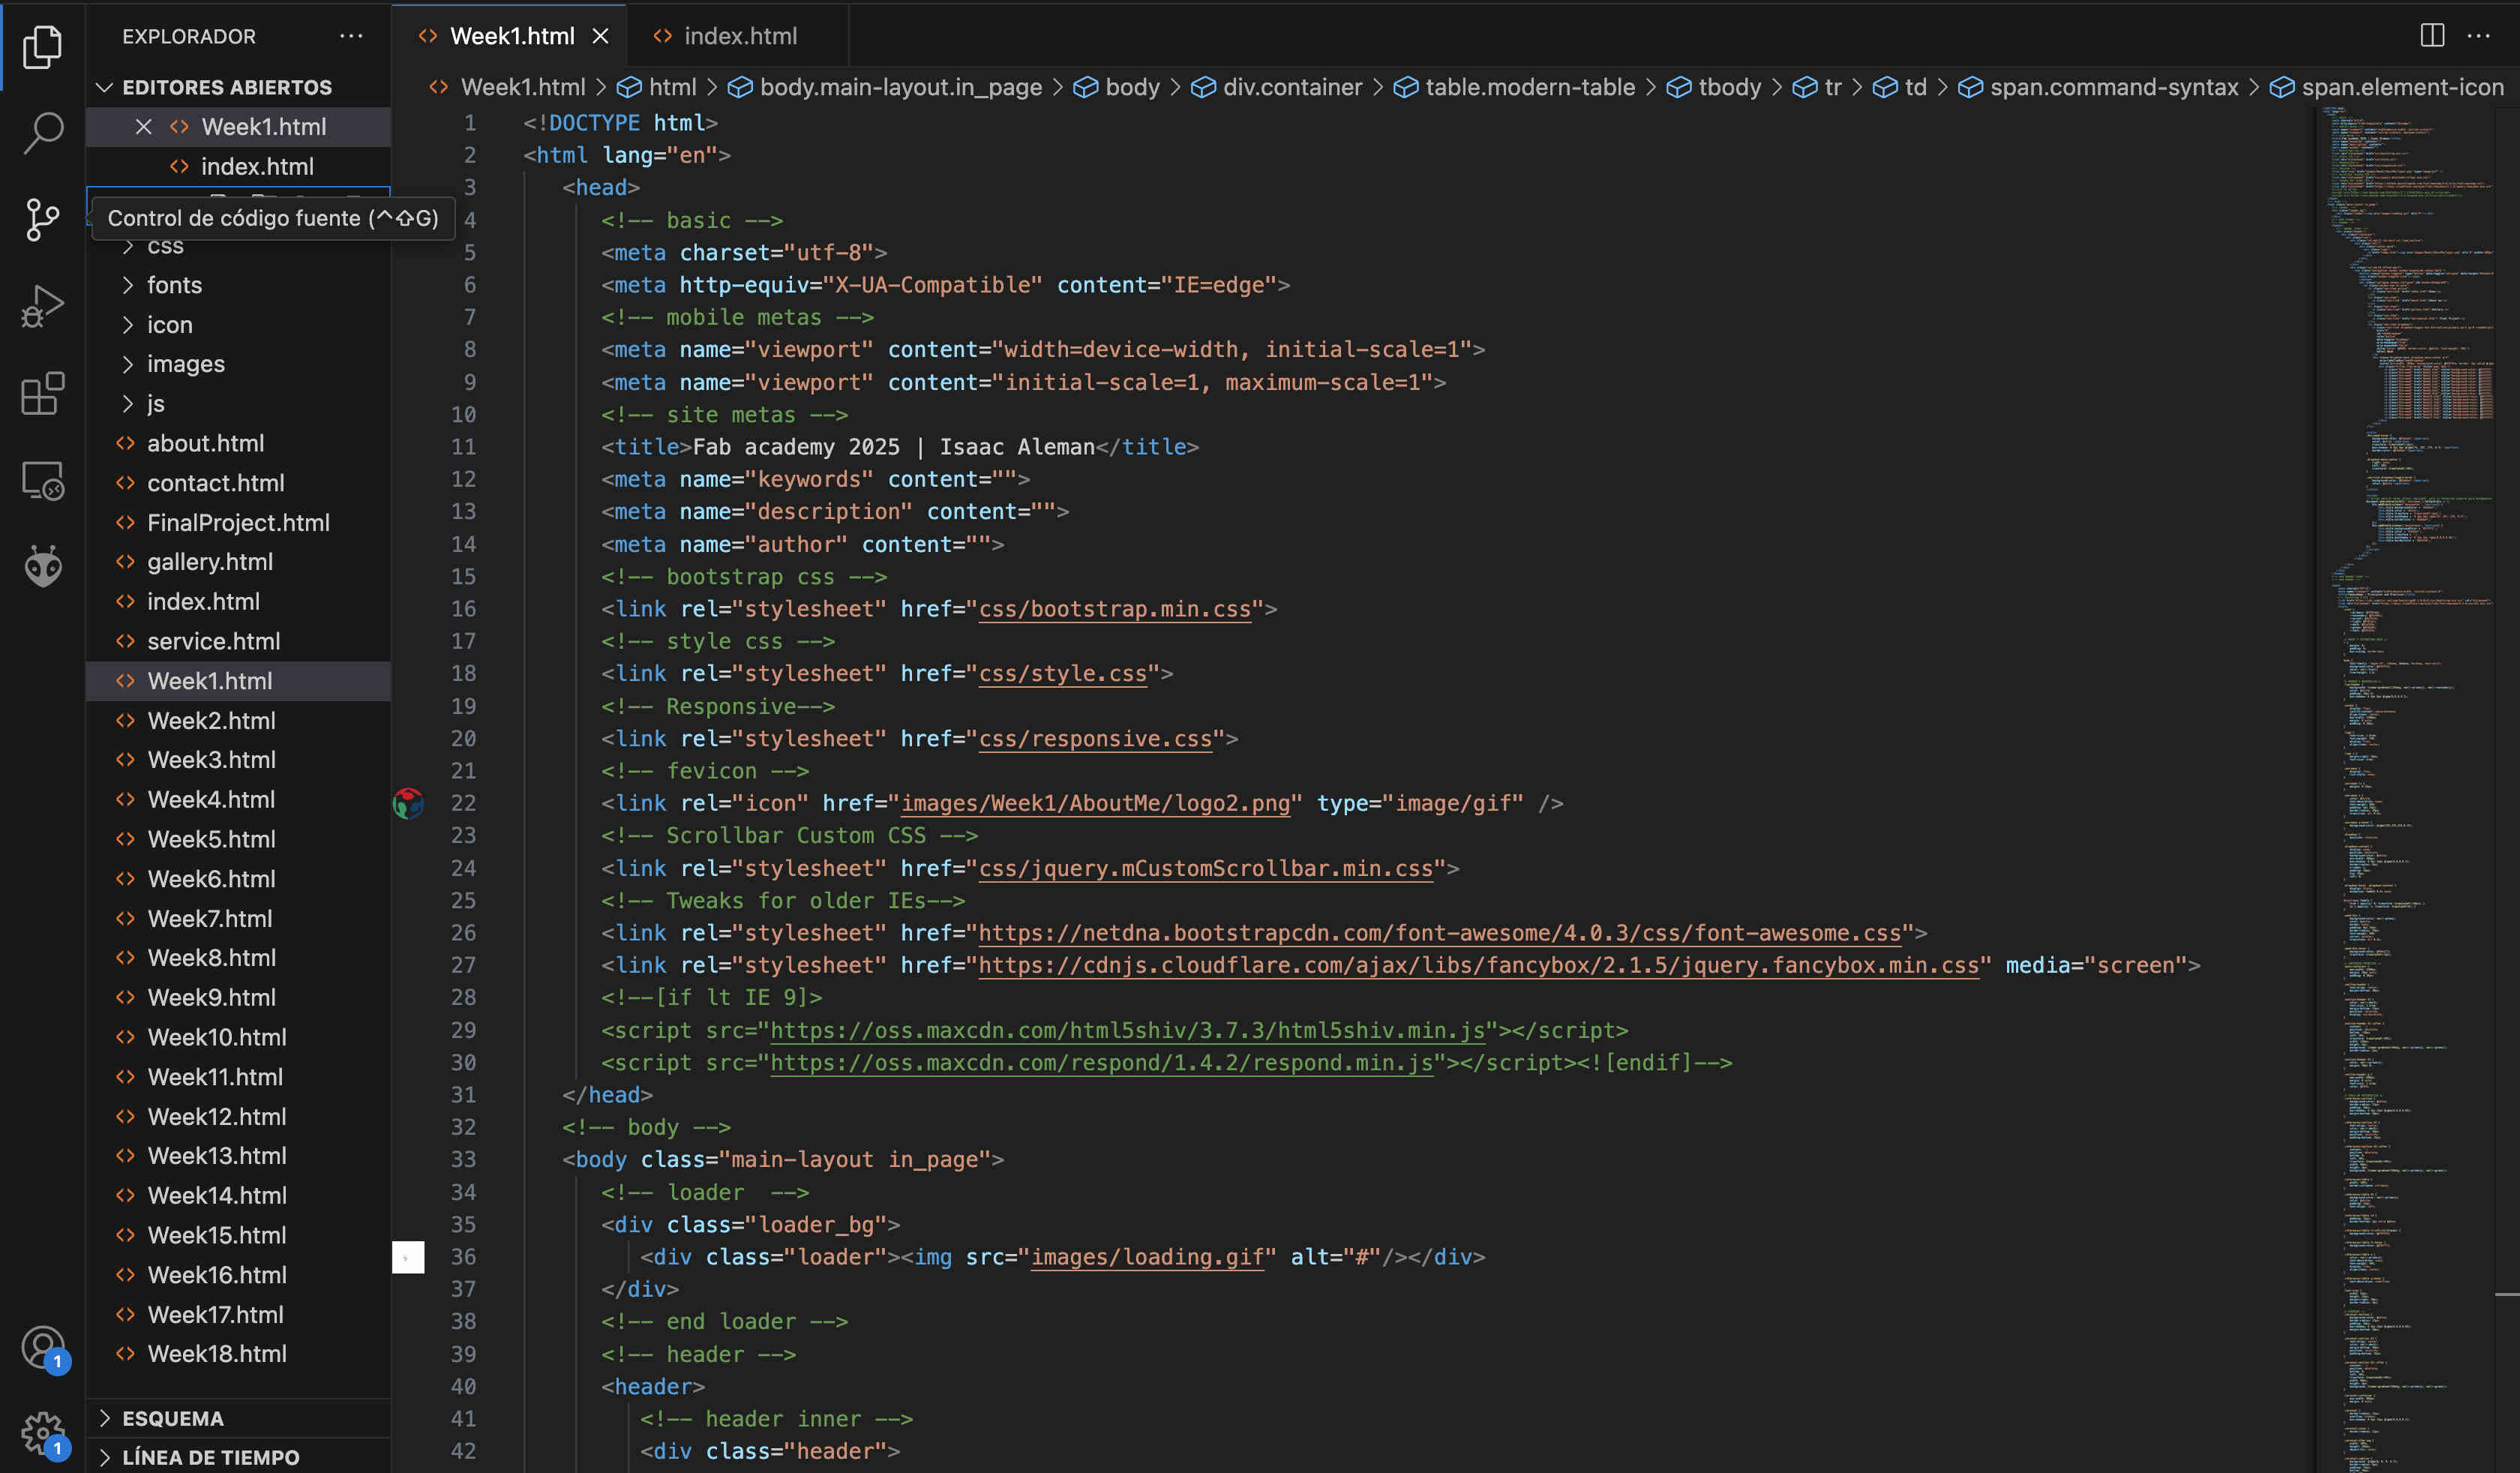Click breadcrumb div.container
The width and height of the screenshot is (2520, 1473).
[x=1277, y=87]
